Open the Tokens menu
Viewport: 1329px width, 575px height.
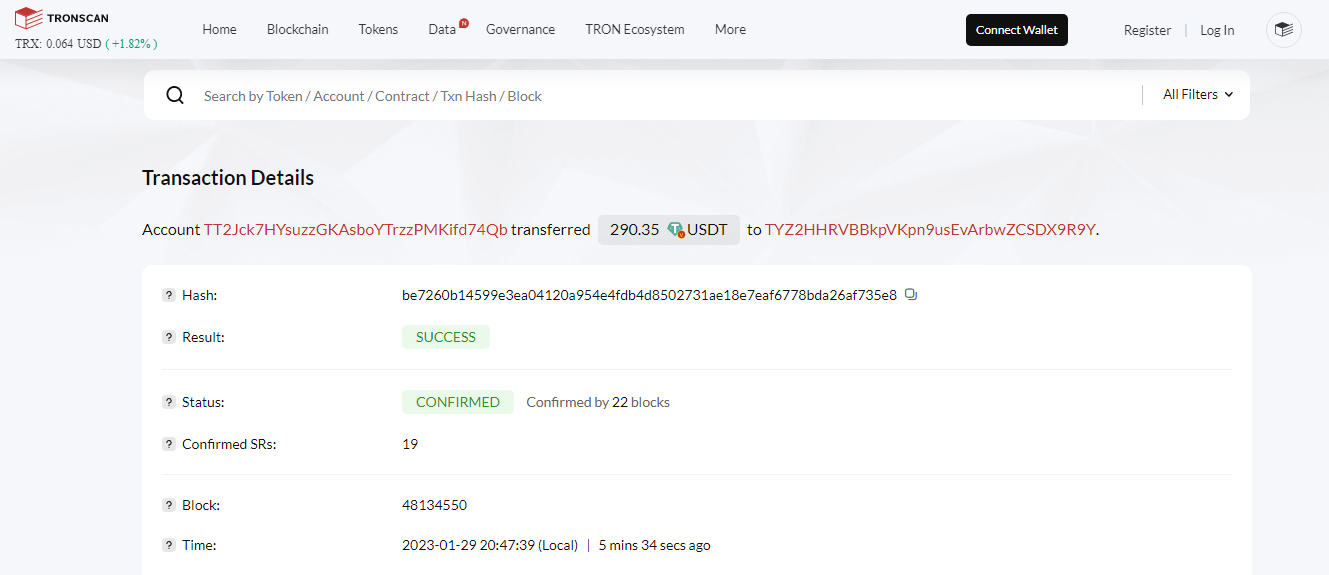[x=378, y=30]
